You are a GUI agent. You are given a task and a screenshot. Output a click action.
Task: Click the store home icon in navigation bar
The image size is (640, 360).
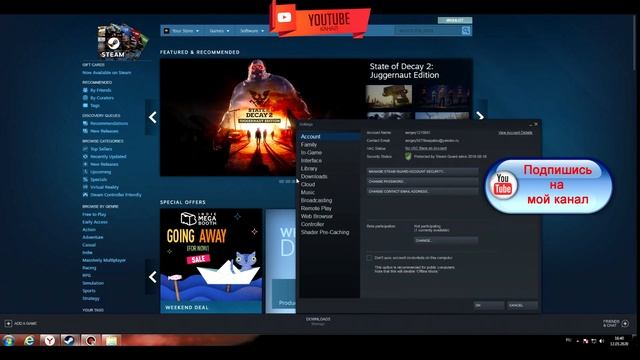click(166, 31)
